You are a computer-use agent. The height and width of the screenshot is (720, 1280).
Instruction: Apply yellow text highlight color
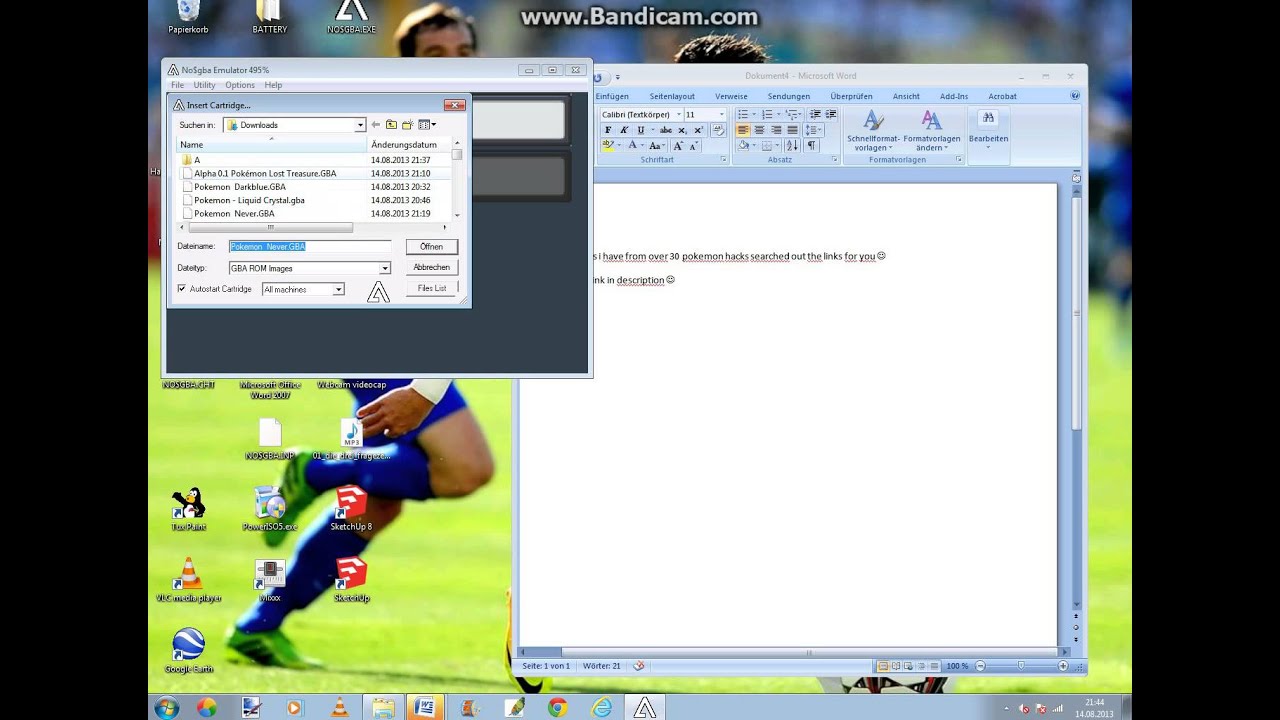pos(608,145)
